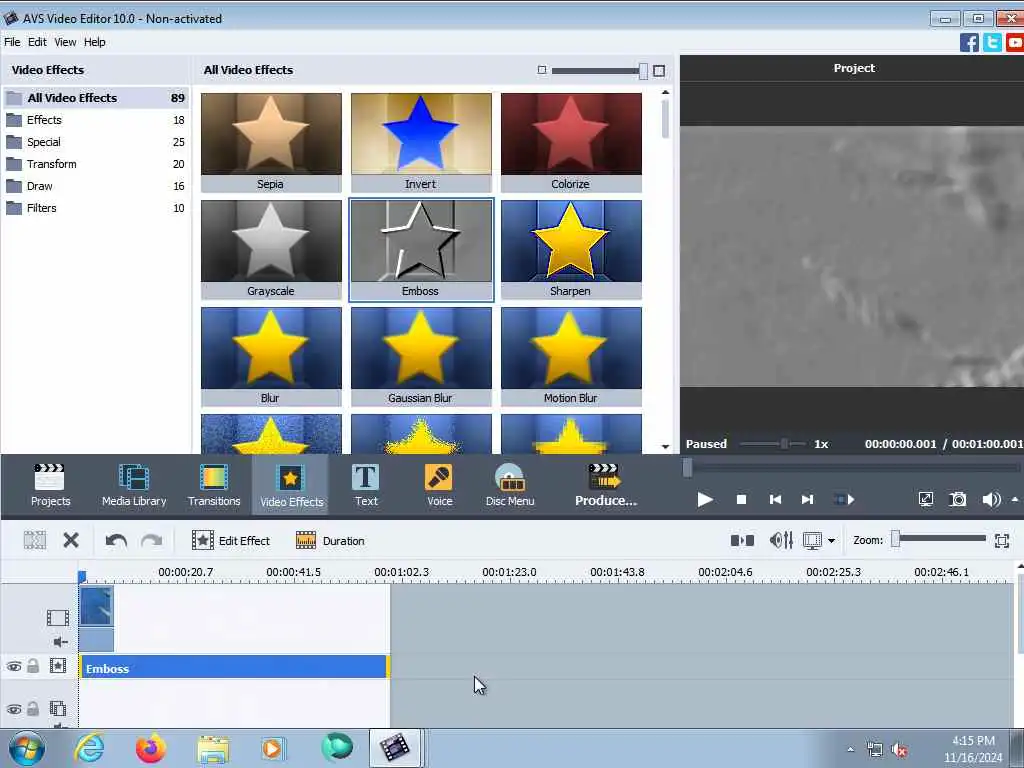Open the Media Library
Screen dimensions: 1024x768
tap(134, 485)
